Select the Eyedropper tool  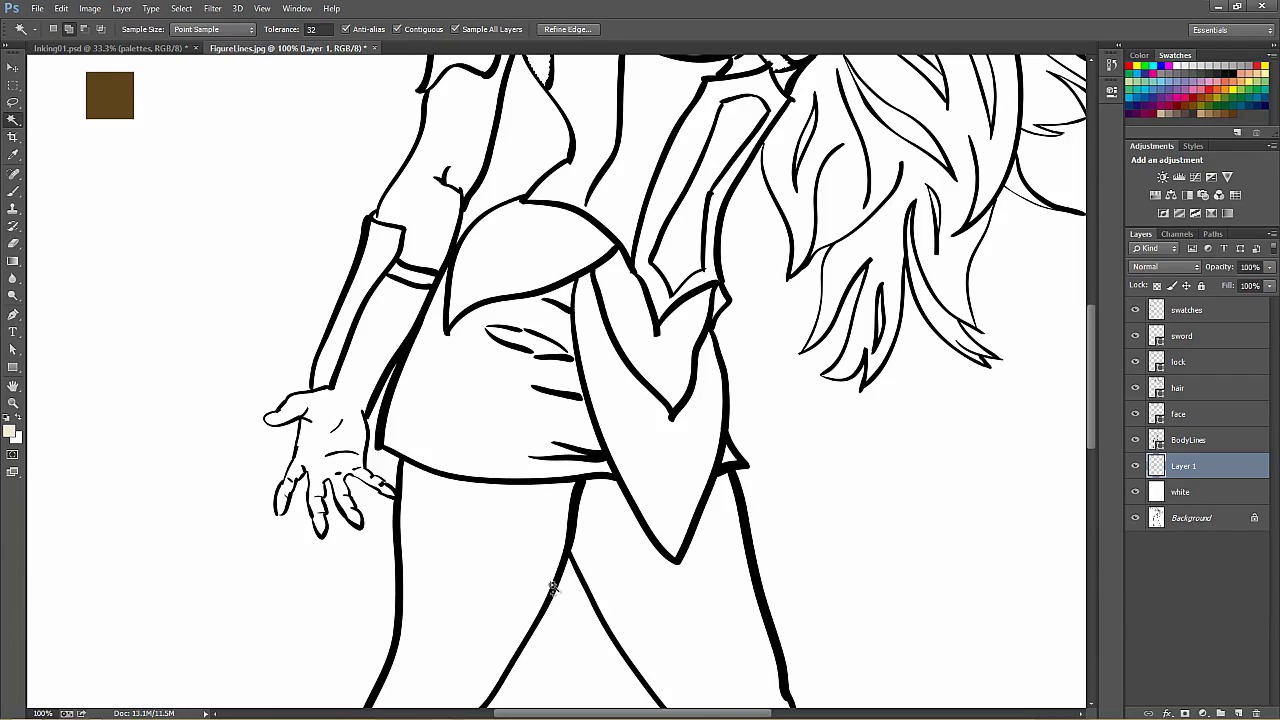(13, 155)
